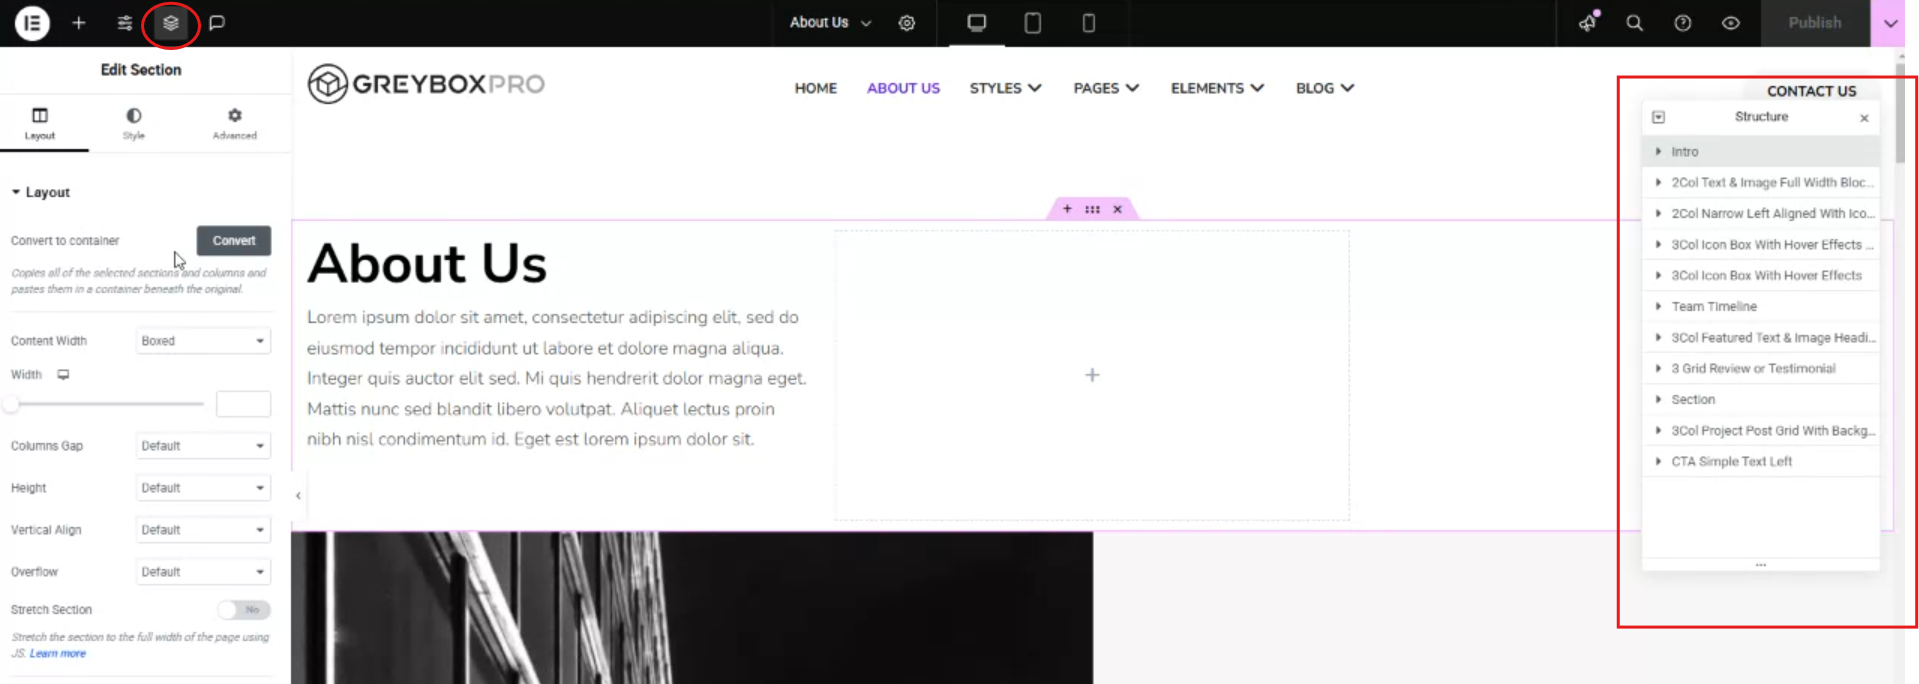
Task: Click the Width slider handle
Action: pyautogui.click(x=11, y=404)
